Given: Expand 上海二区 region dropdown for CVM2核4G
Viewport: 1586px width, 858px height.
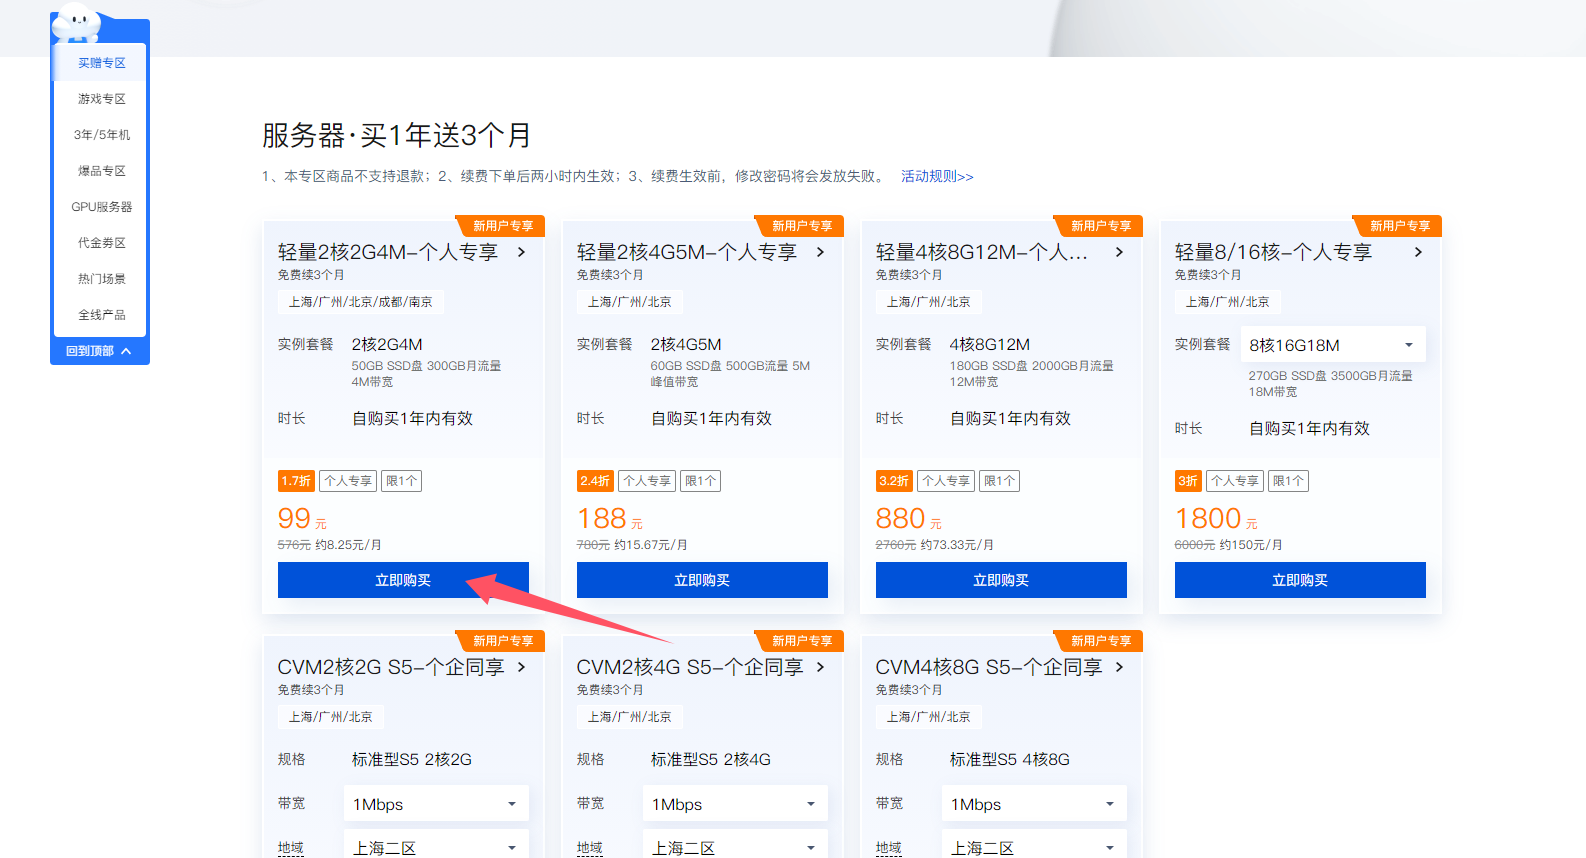Looking at the screenshot, I should click(735, 847).
